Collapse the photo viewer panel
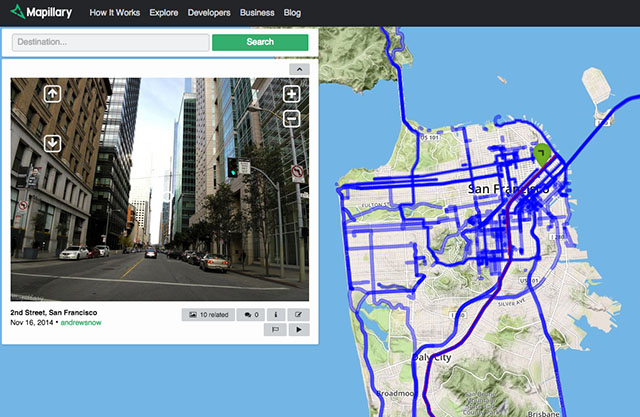 click(x=299, y=70)
